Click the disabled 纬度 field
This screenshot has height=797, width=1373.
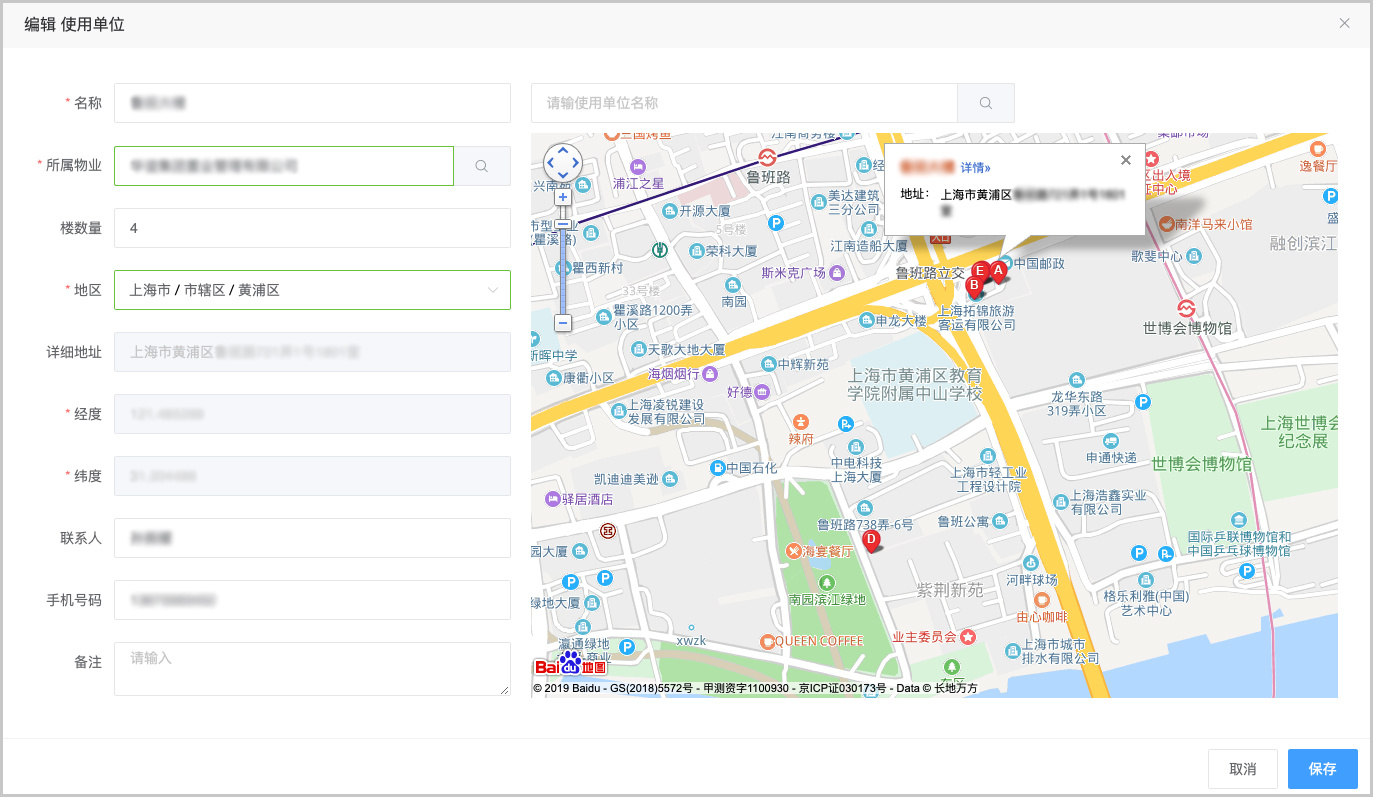point(312,476)
